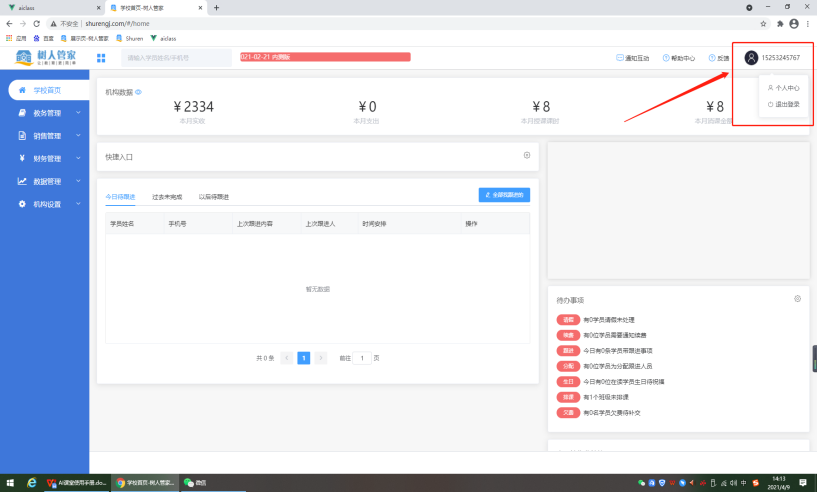This screenshot has height=492, width=817.
Task: Focus the 前往 page number input
Action: (362, 358)
